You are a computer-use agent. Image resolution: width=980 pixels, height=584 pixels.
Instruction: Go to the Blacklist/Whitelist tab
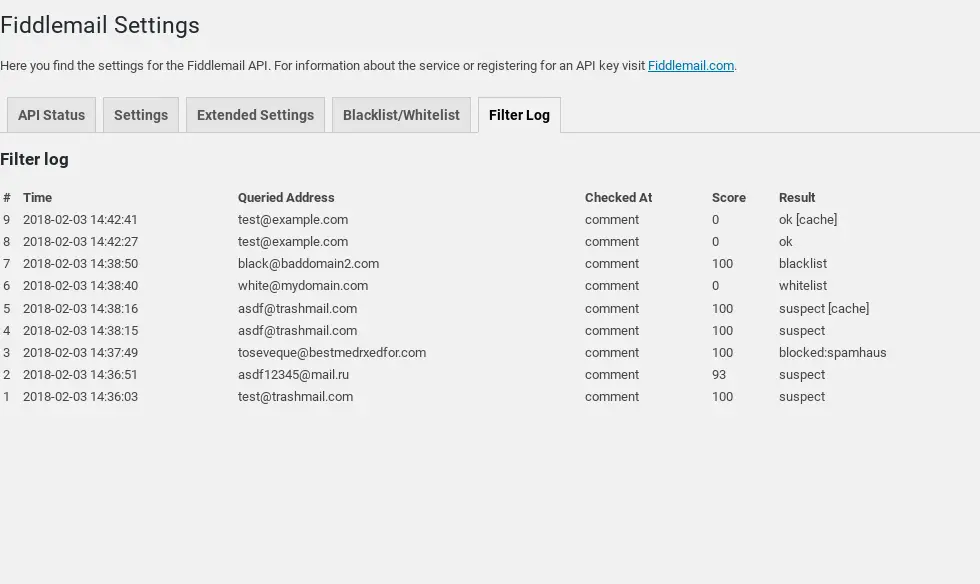pyautogui.click(x=401, y=115)
